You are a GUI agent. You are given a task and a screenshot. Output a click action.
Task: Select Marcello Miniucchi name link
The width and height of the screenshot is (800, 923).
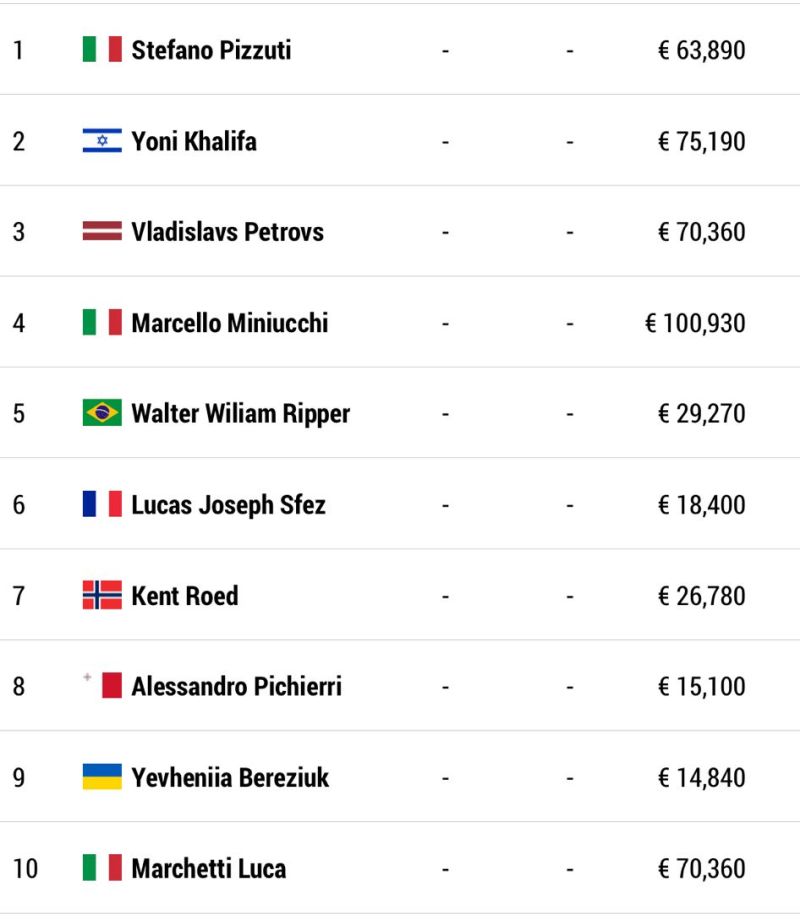pyautogui.click(x=230, y=323)
